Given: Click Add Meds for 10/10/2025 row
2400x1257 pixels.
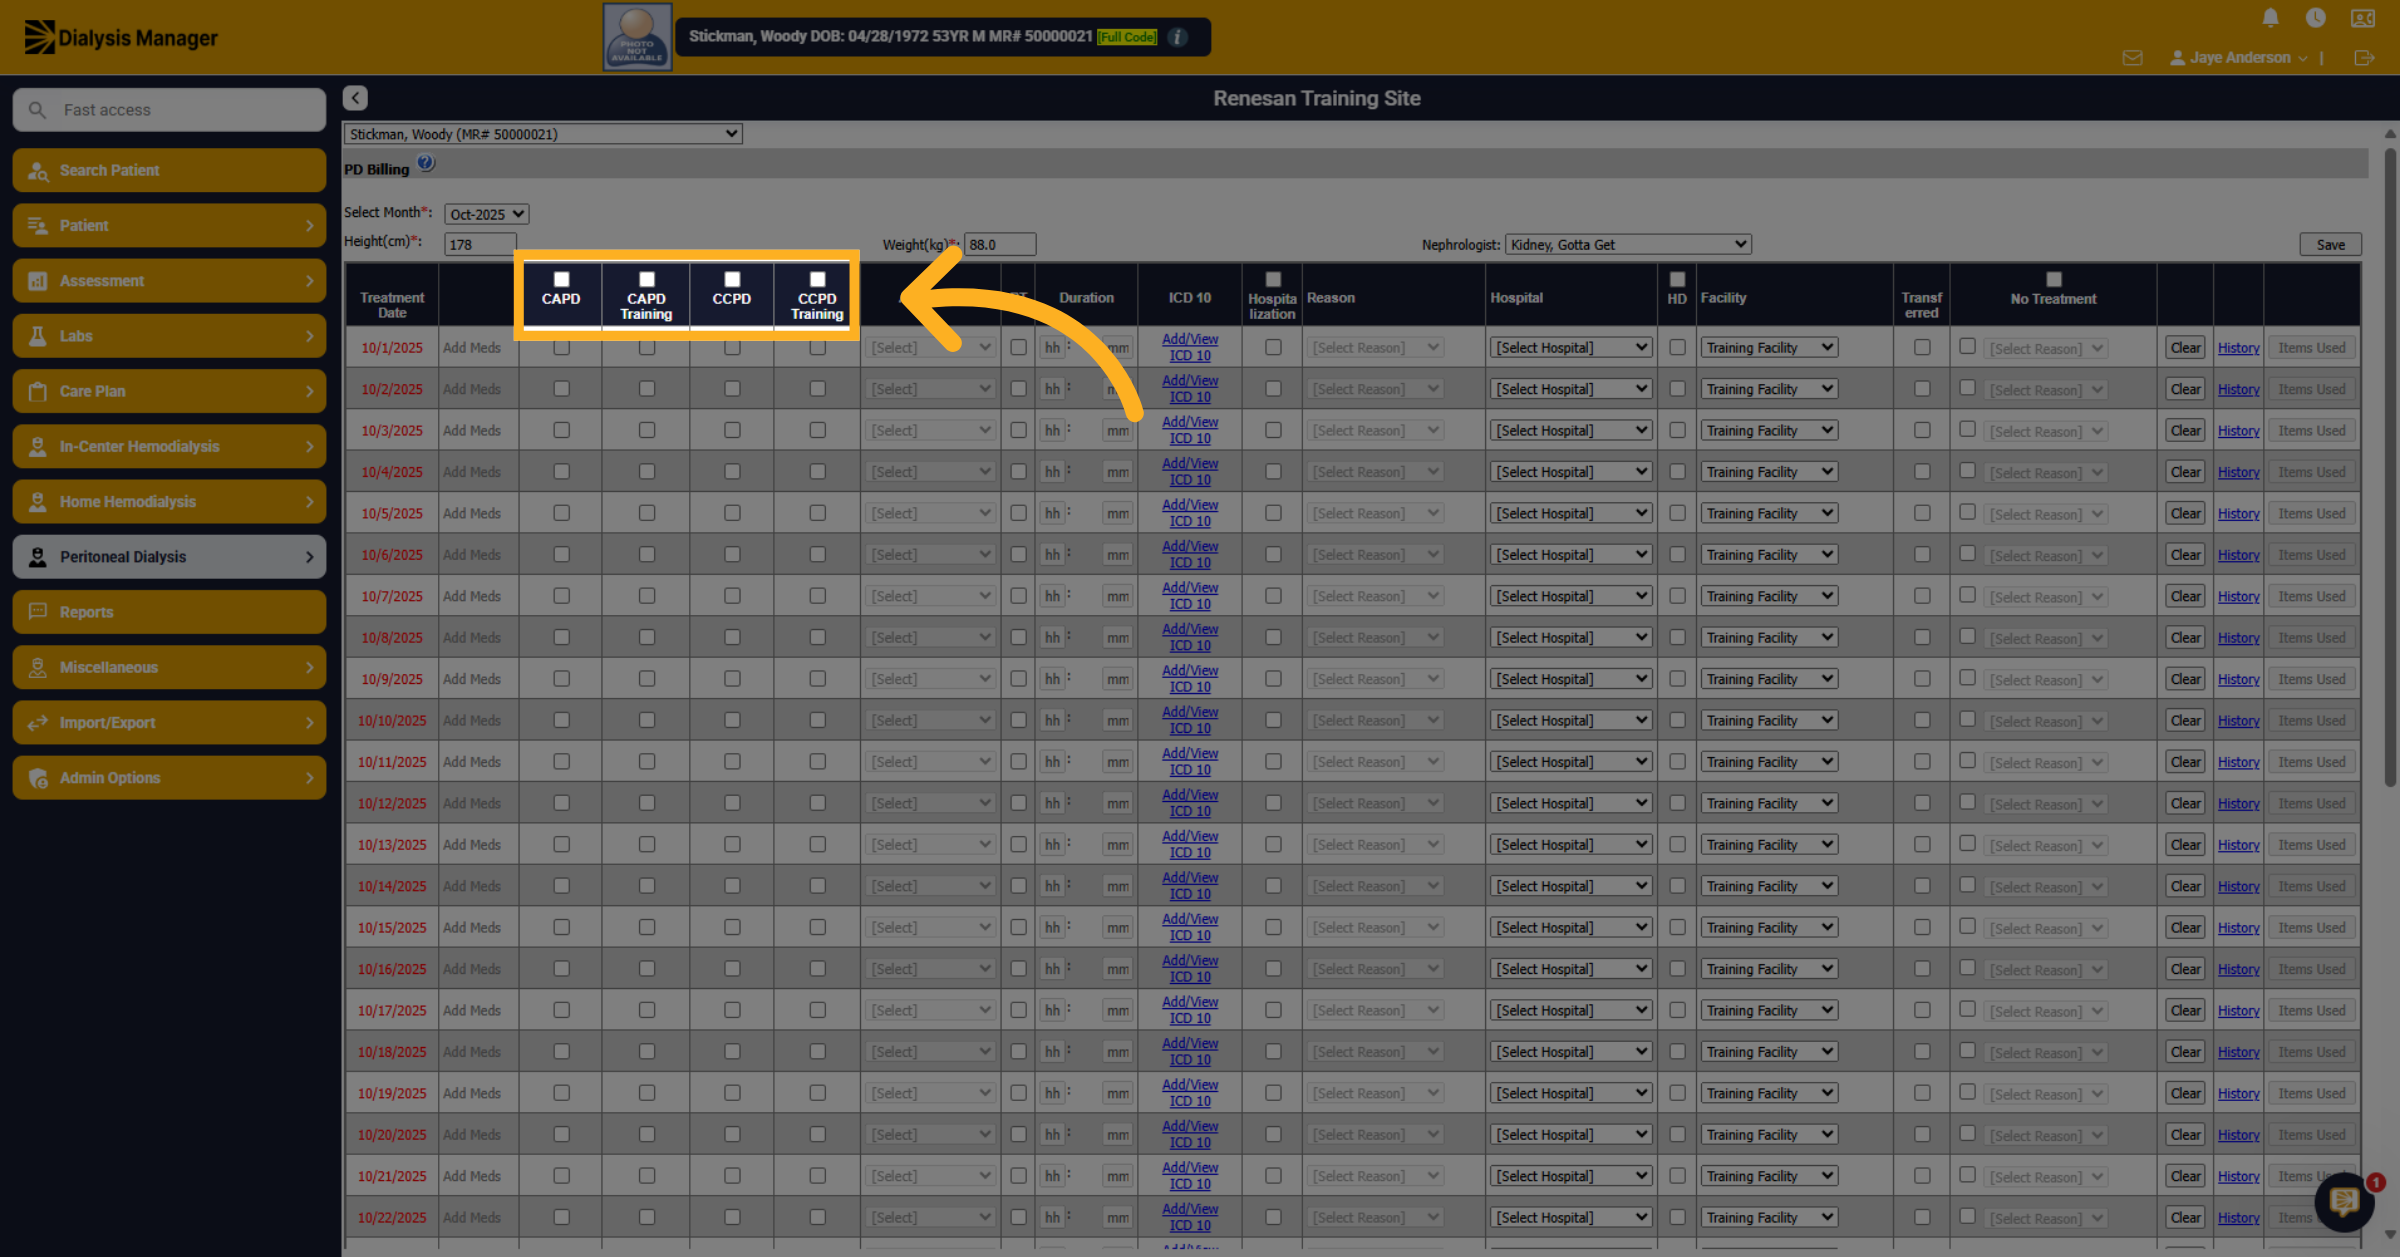Looking at the screenshot, I should tap(471, 721).
